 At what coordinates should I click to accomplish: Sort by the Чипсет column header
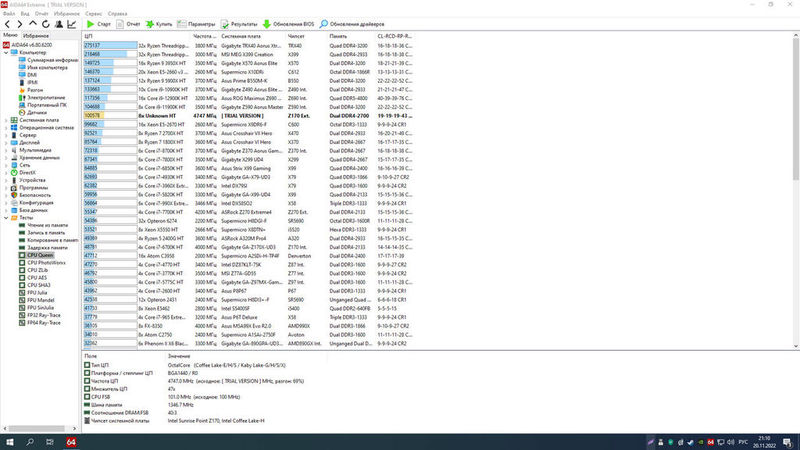(306, 36)
